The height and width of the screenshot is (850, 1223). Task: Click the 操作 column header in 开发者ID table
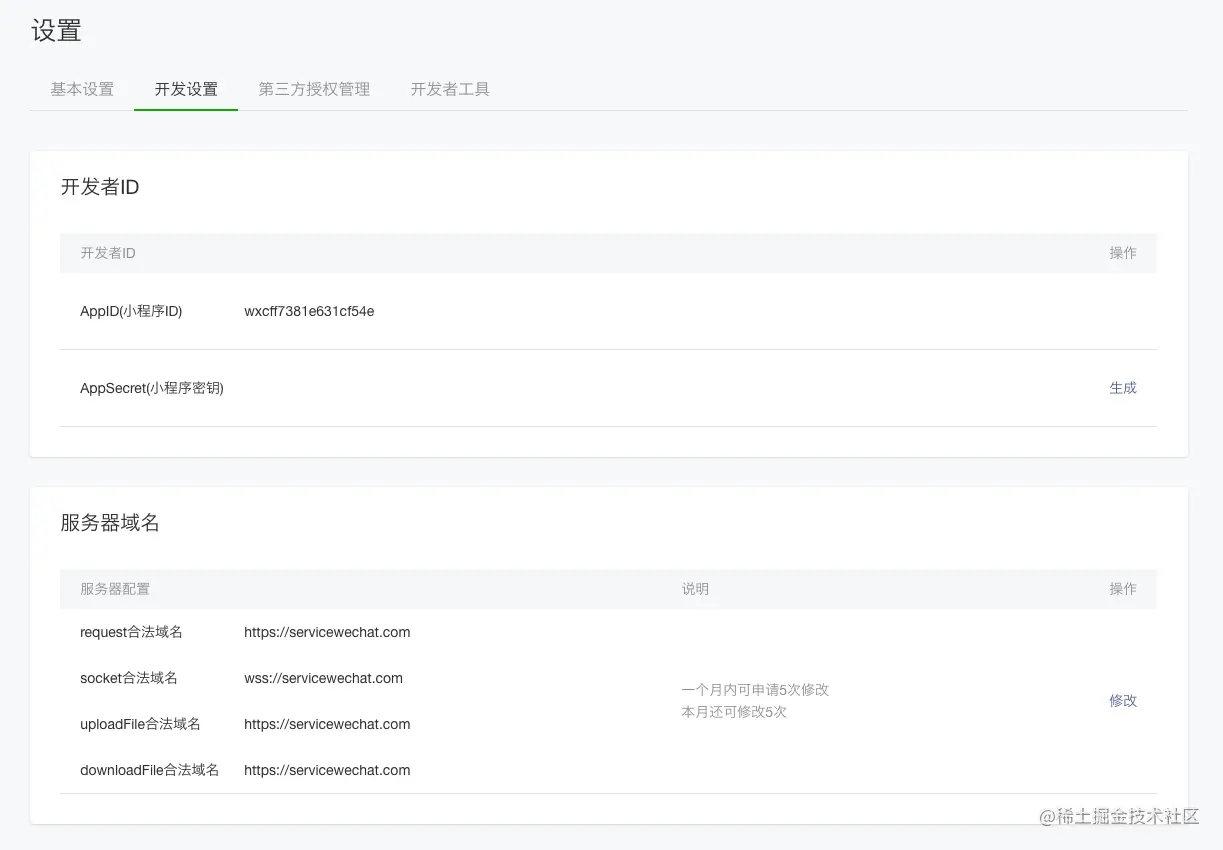pyautogui.click(x=1122, y=253)
